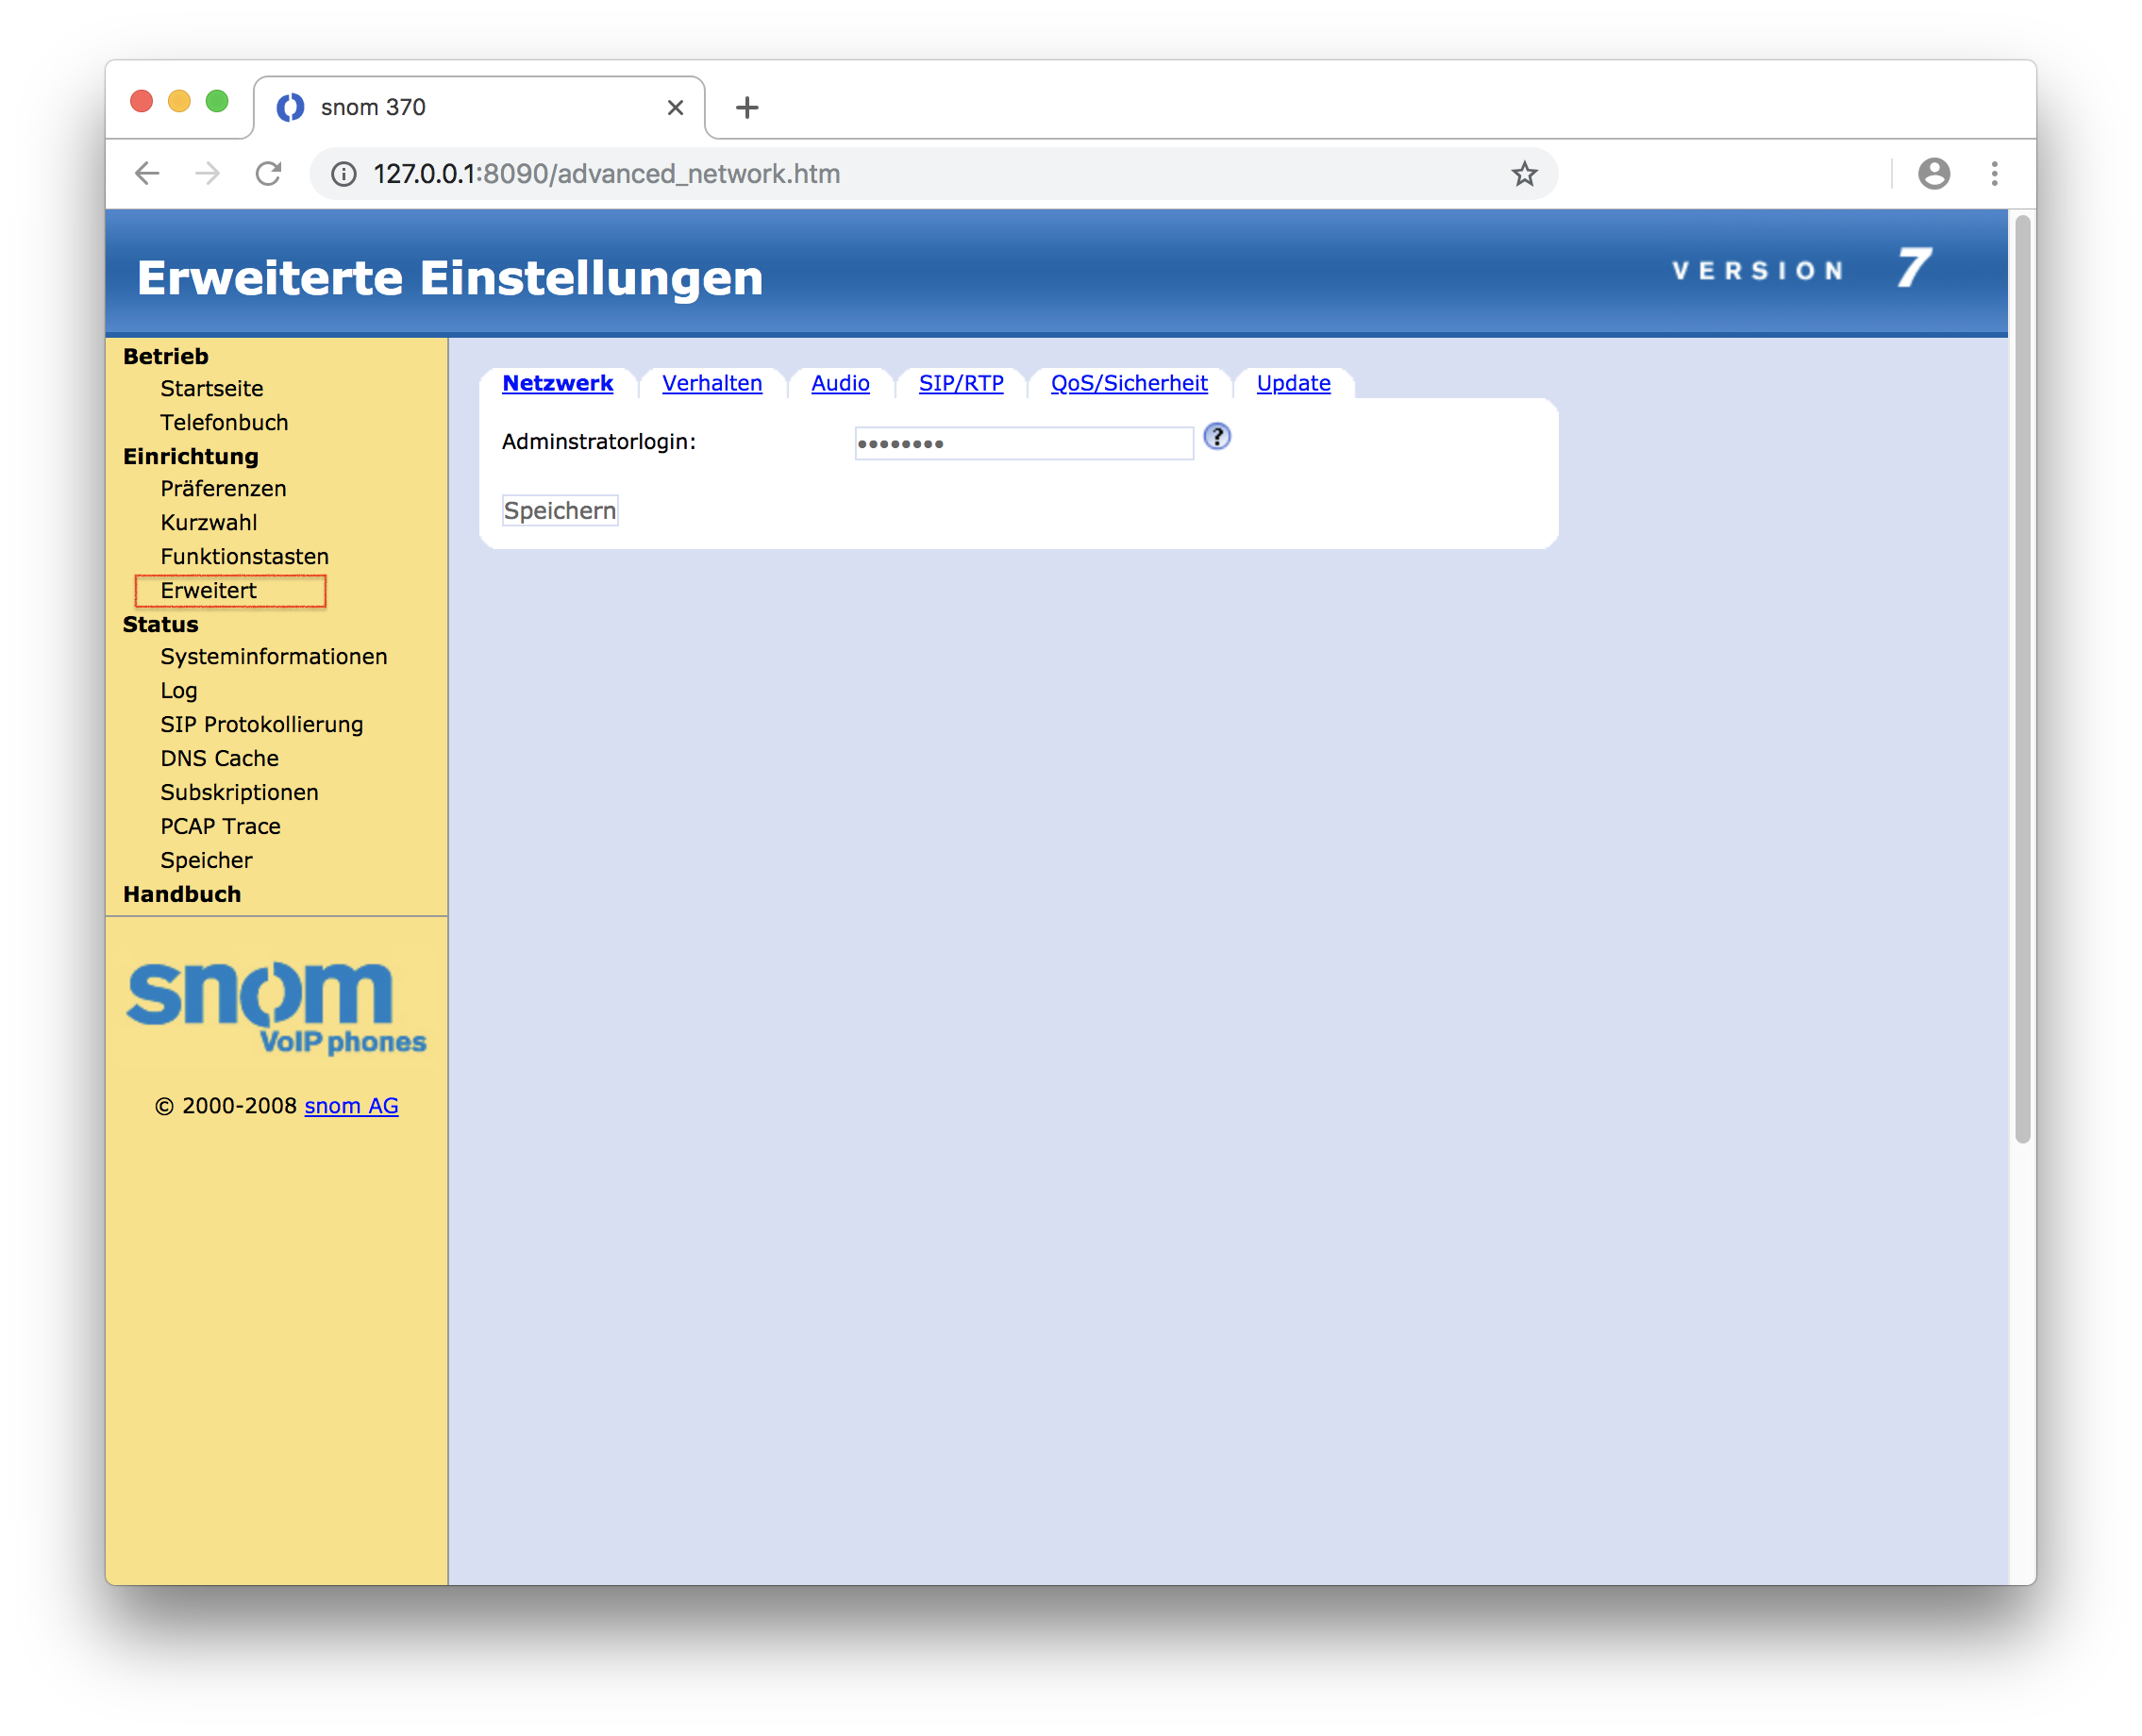The width and height of the screenshot is (2142, 1736).
Task: Open the QoS/Sicherheit tab
Action: [x=1128, y=383]
